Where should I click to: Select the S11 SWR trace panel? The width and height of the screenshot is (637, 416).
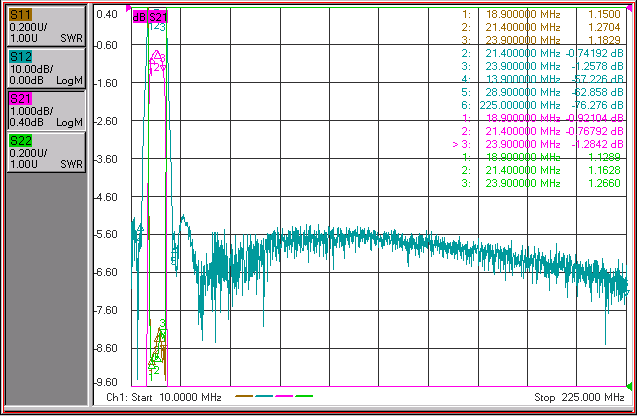point(46,26)
